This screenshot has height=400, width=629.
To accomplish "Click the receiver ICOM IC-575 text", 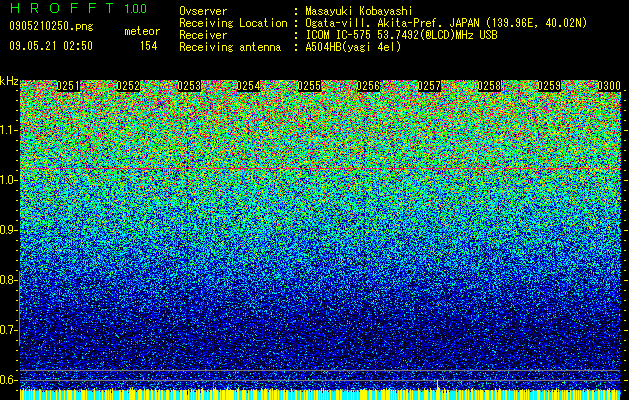I will point(339,35).
